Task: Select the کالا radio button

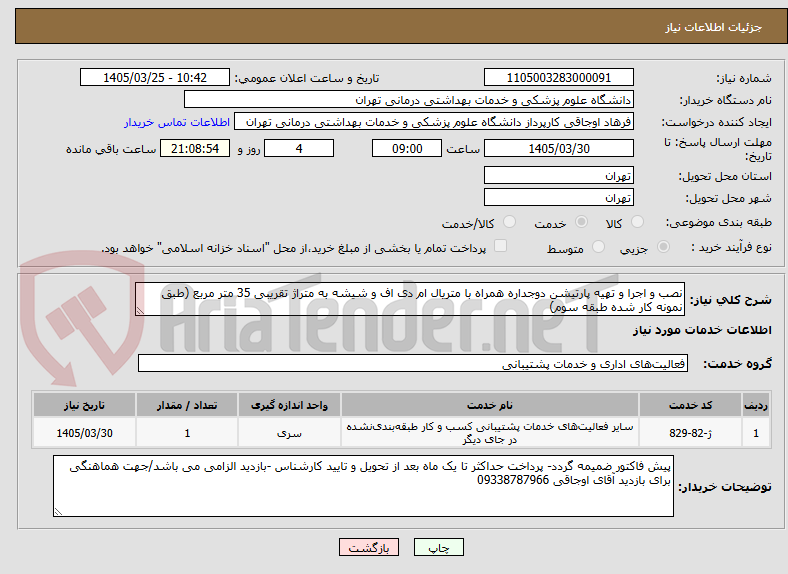Action: pyautogui.click(x=637, y=222)
